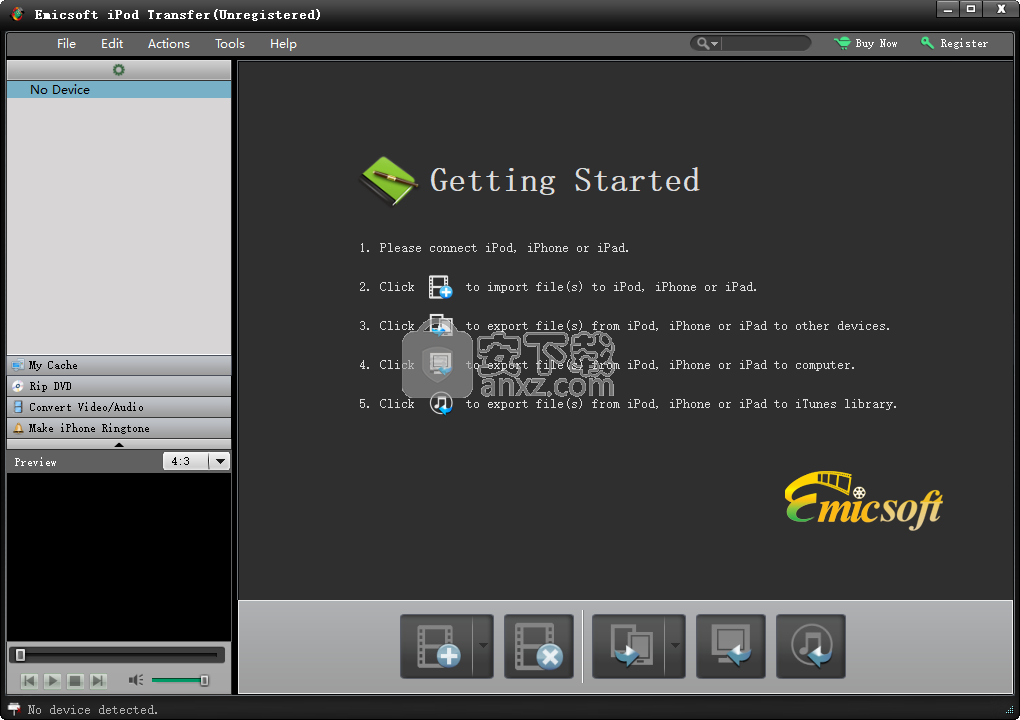Click the import icon in step 2
The height and width of the screenshot is (720, 1020).
coord(440,287)
